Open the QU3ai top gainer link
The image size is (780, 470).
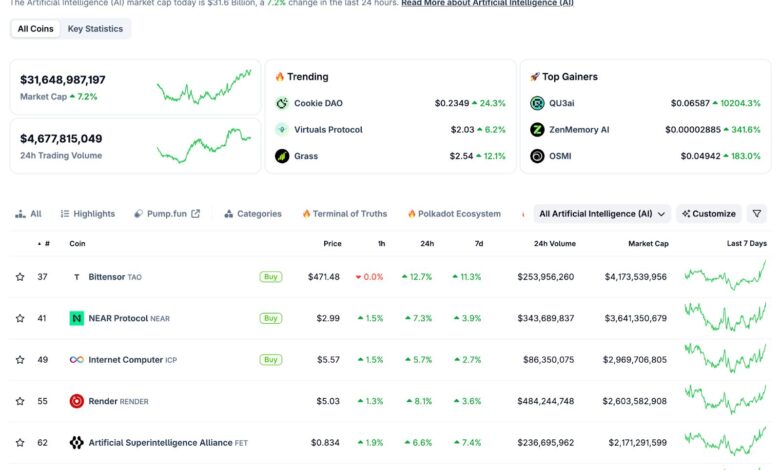[x=562, y=103]
